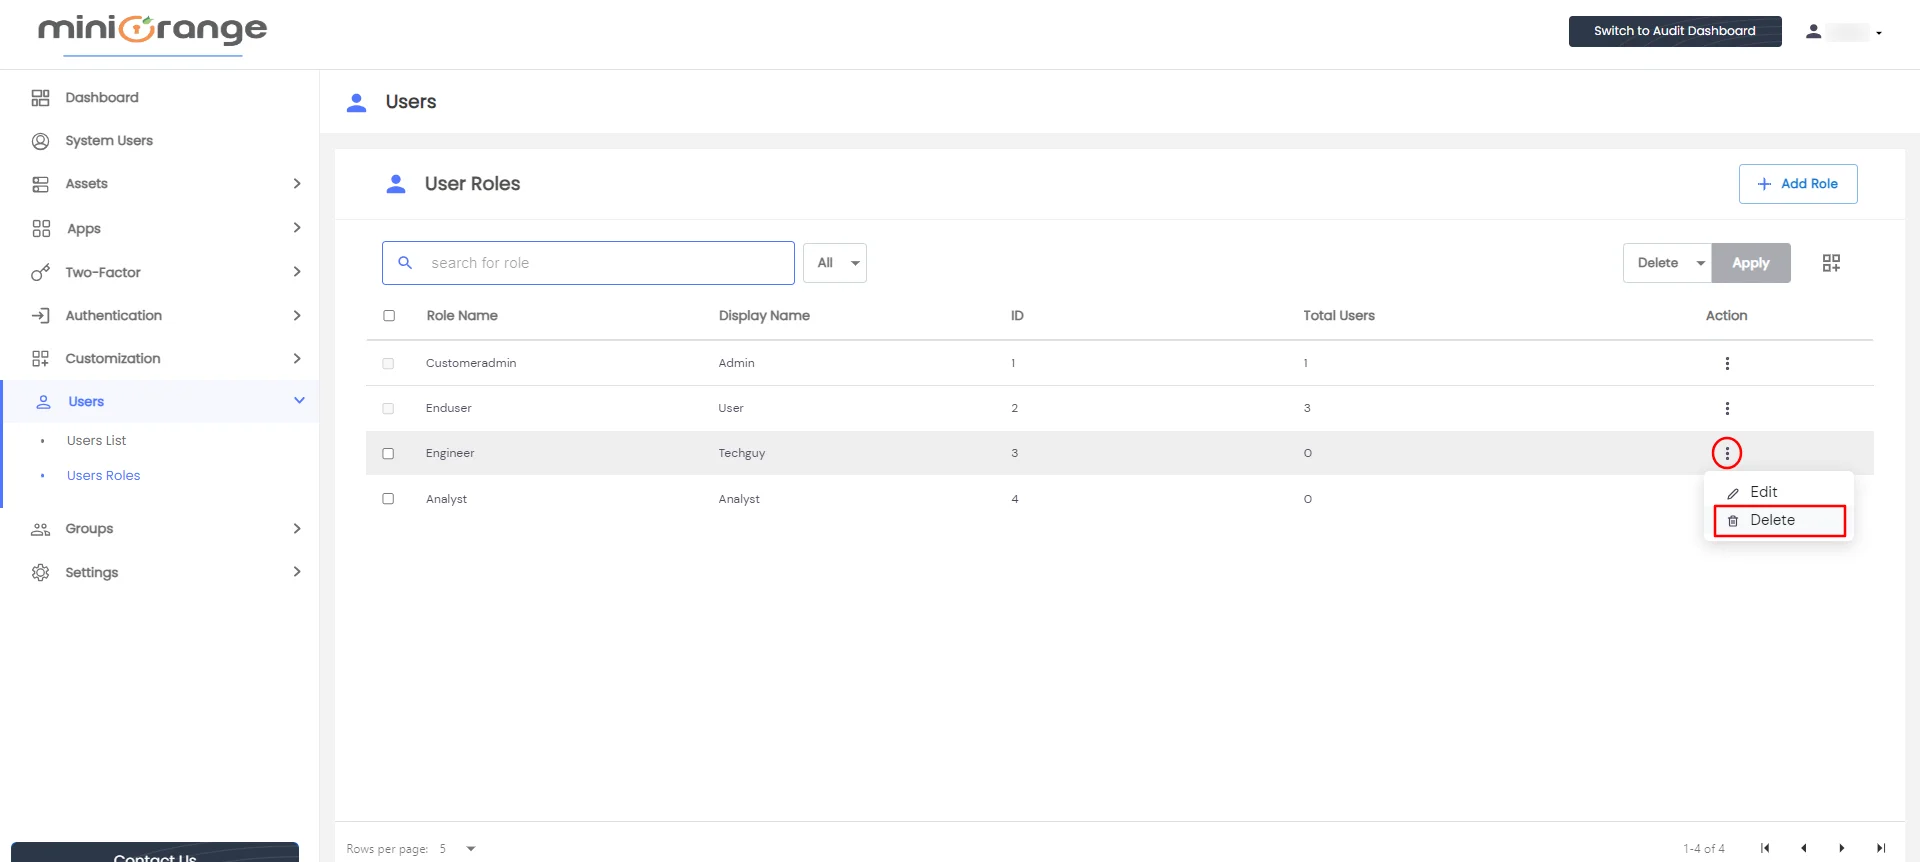The height and width of the screenshot is (862, 1920).
Task: Click the Display Name column header
Action: tap(764, 315)
